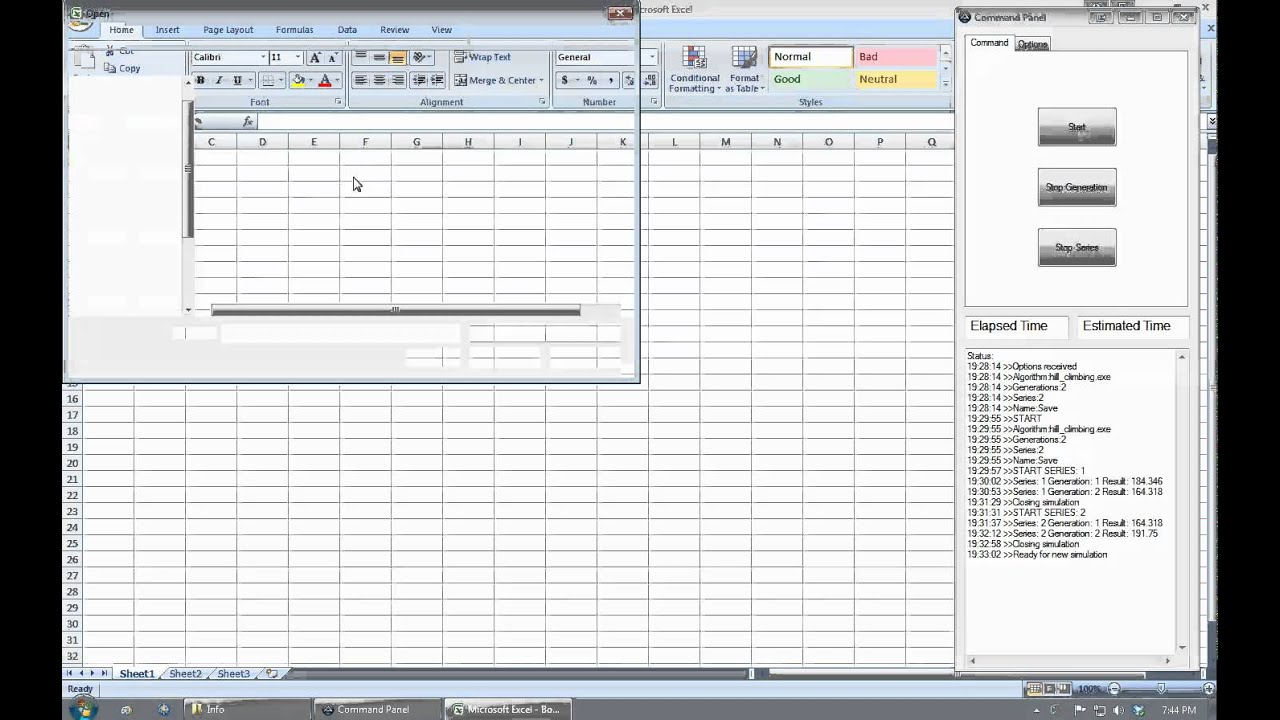Toggle Wrap Text for cells

(x=482, y=57)
